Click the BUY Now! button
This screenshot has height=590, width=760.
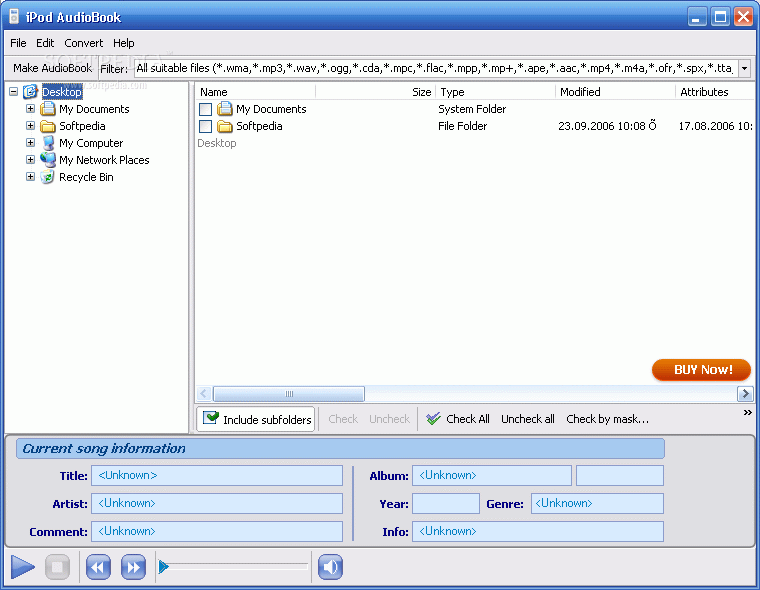click(701, 369)
